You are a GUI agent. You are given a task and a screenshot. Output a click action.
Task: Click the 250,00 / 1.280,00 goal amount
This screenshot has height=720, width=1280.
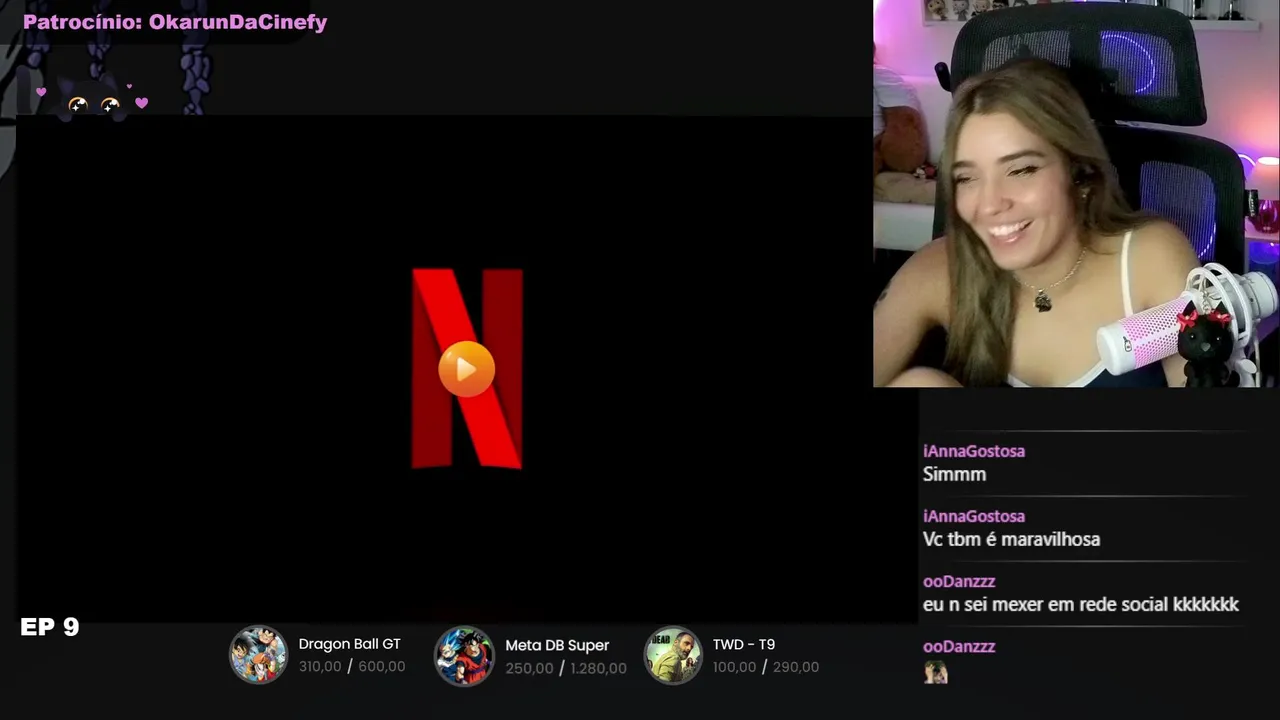tap(566, 668)
